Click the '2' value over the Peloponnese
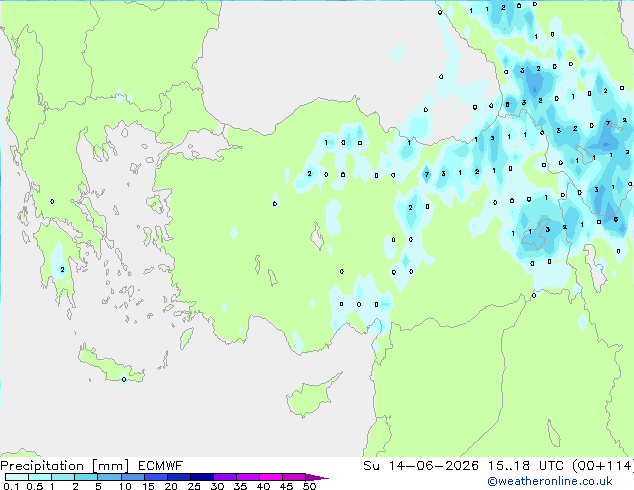 pos(62,269)
